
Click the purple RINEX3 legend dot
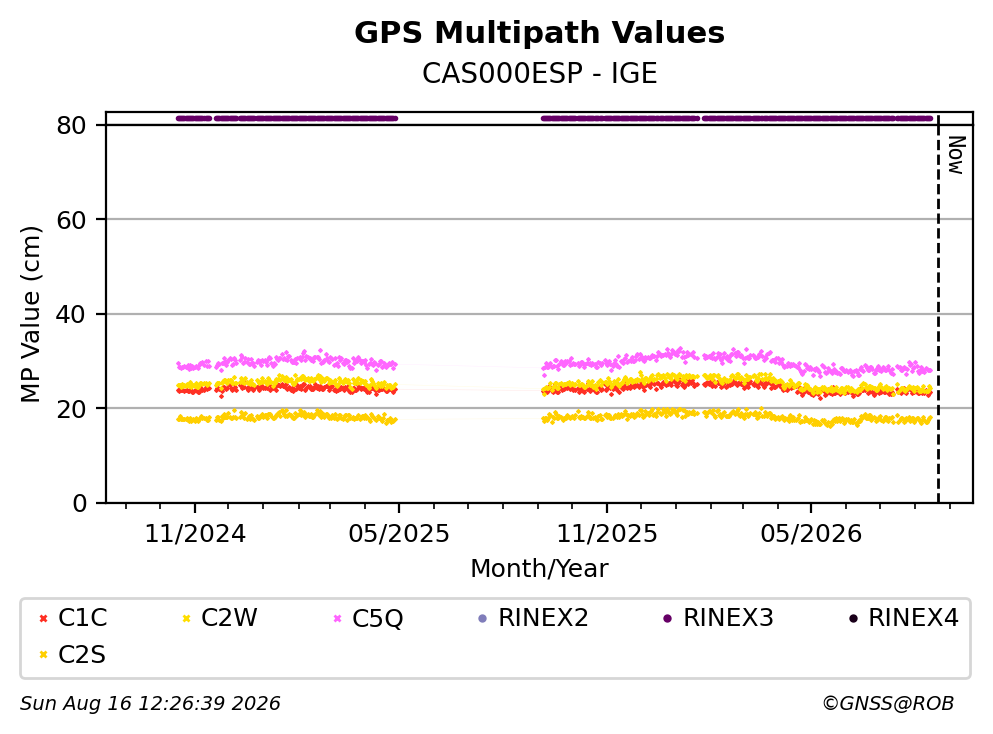click(x=667, y=618)
